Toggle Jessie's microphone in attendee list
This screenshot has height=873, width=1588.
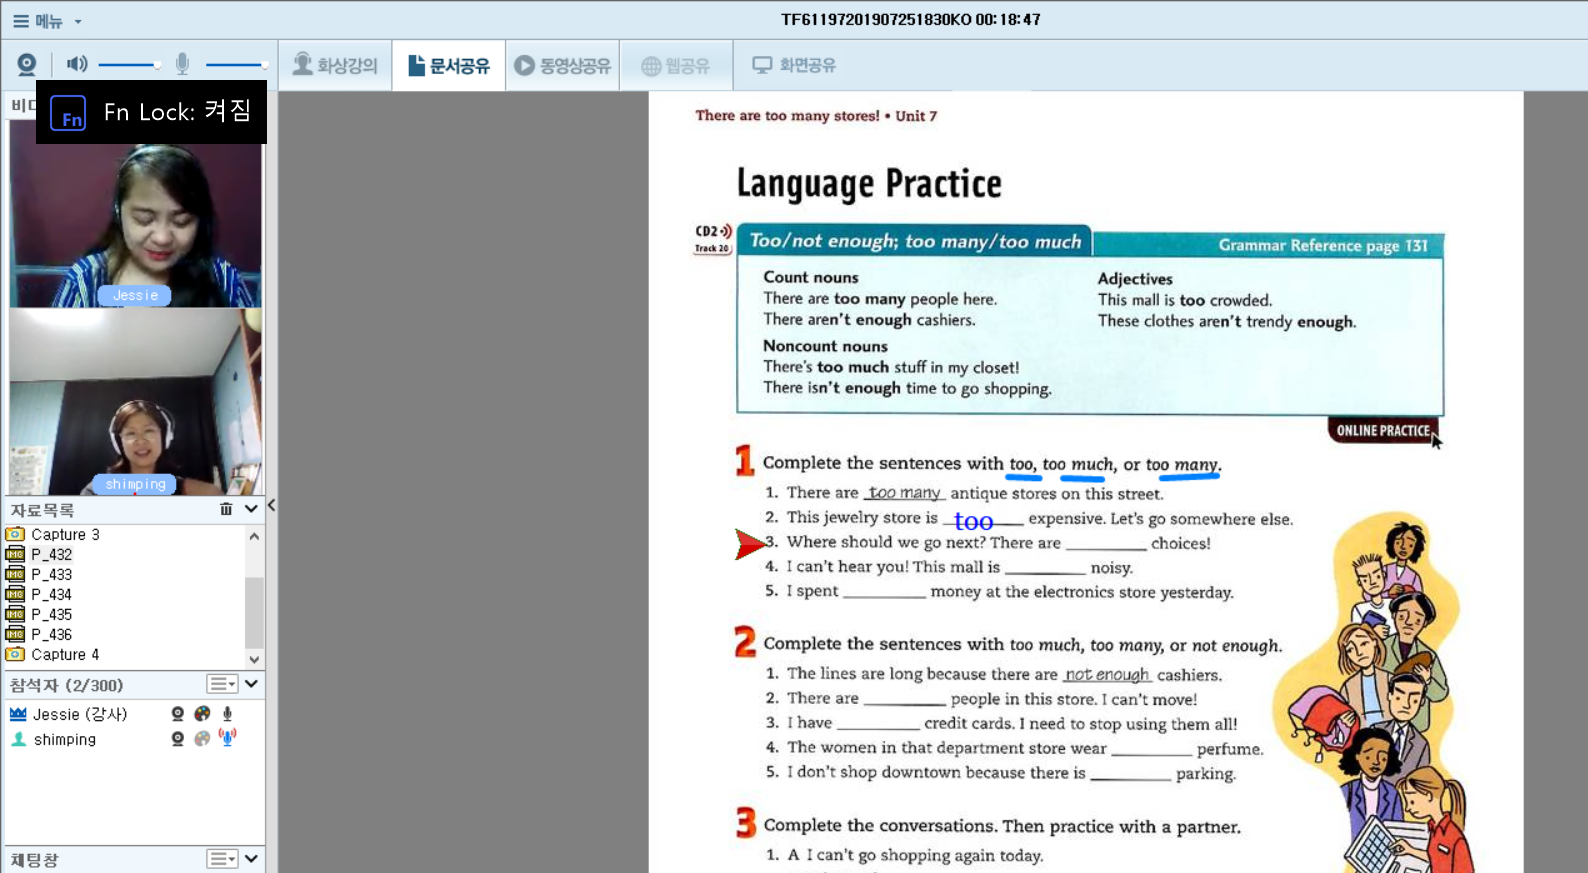point(227,714)
